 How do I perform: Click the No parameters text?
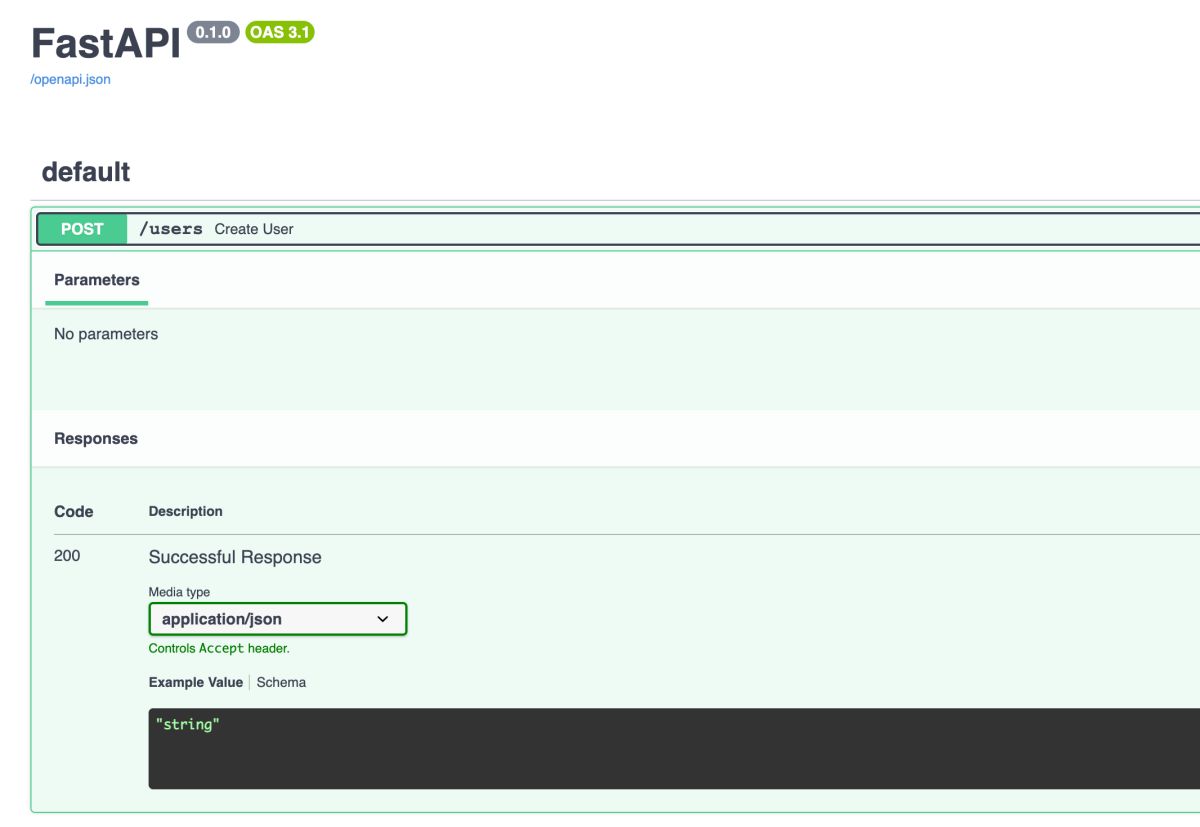(x=106, y=334)
